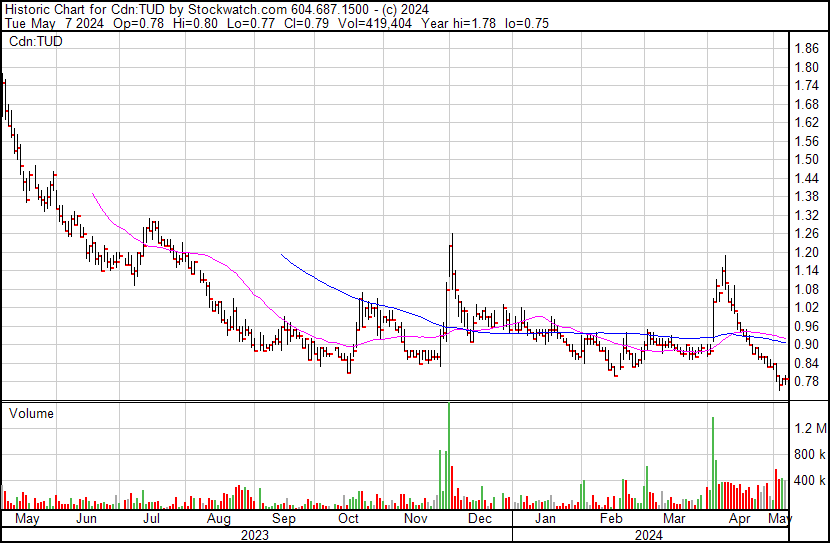Select the 'Vol=419,404' volume value
The height and width of the screenshot is (543, 830).
tap(374, 23)
